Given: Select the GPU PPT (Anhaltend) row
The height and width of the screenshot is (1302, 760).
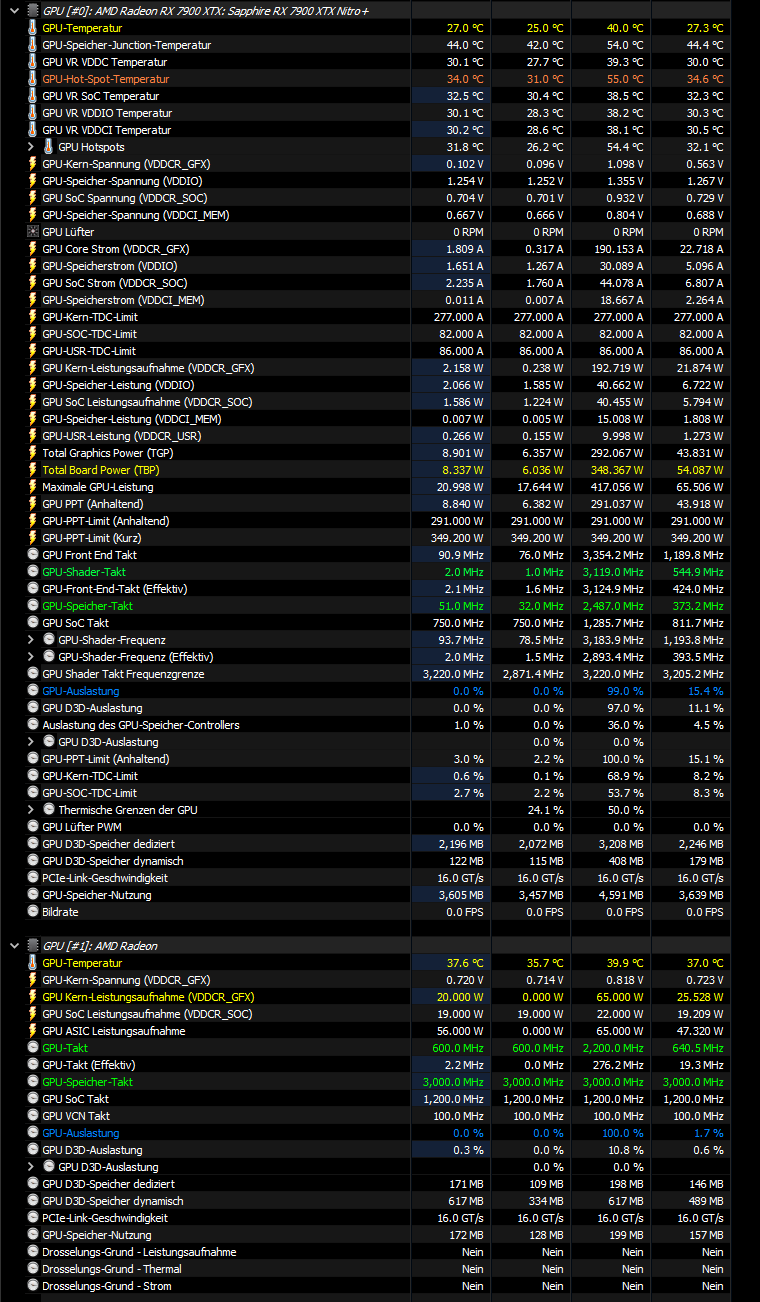Looking at the screenshot, I should click(378, 504).
